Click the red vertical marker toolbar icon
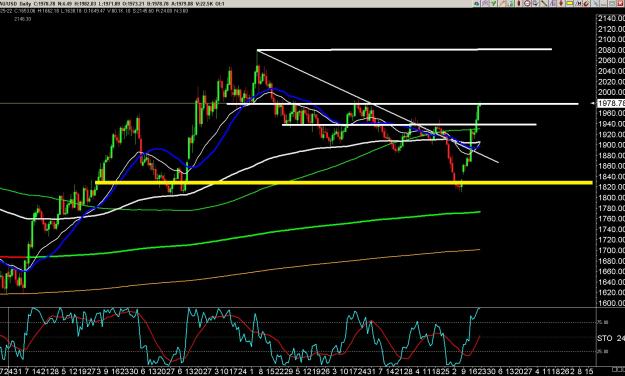 (519, 4)
